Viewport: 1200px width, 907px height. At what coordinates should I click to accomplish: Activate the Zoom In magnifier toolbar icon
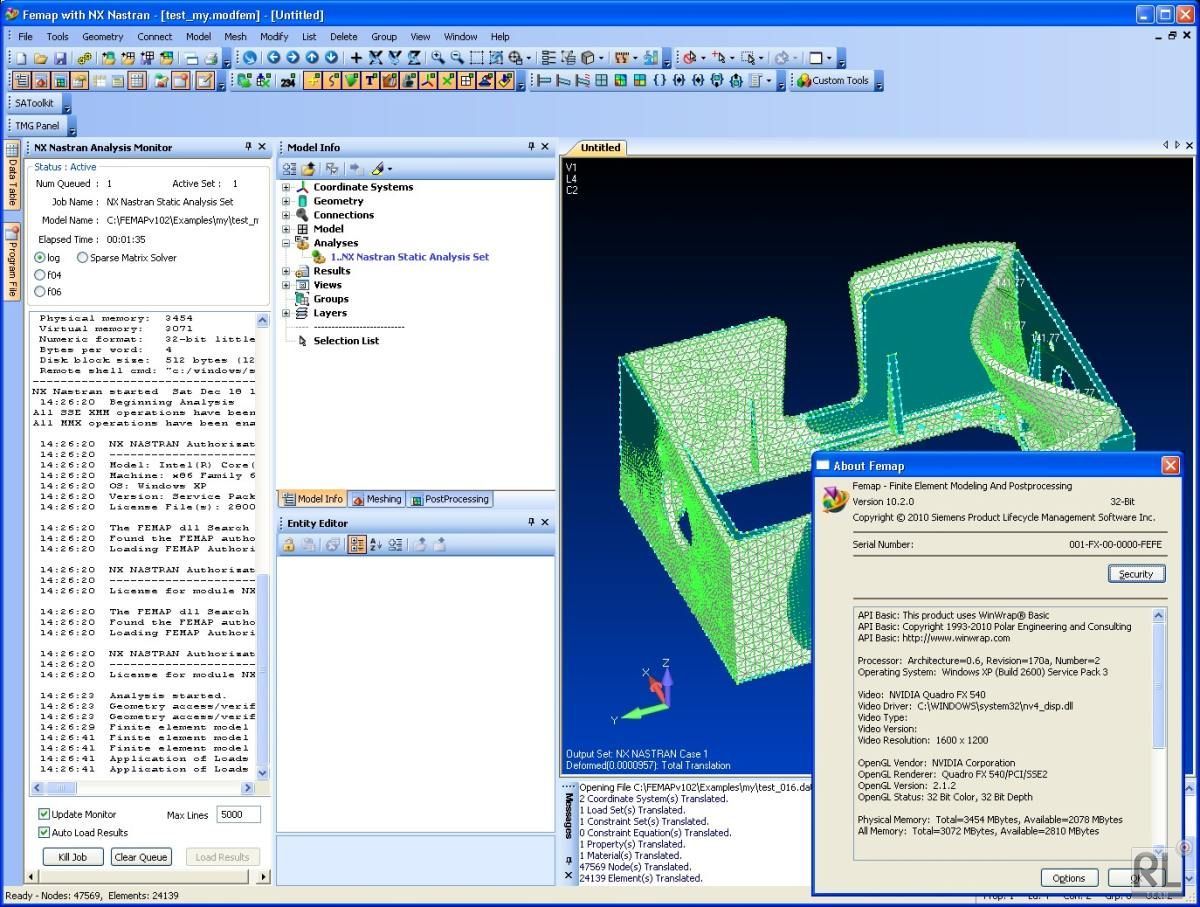pyautogui.click(x=436, y=57)
